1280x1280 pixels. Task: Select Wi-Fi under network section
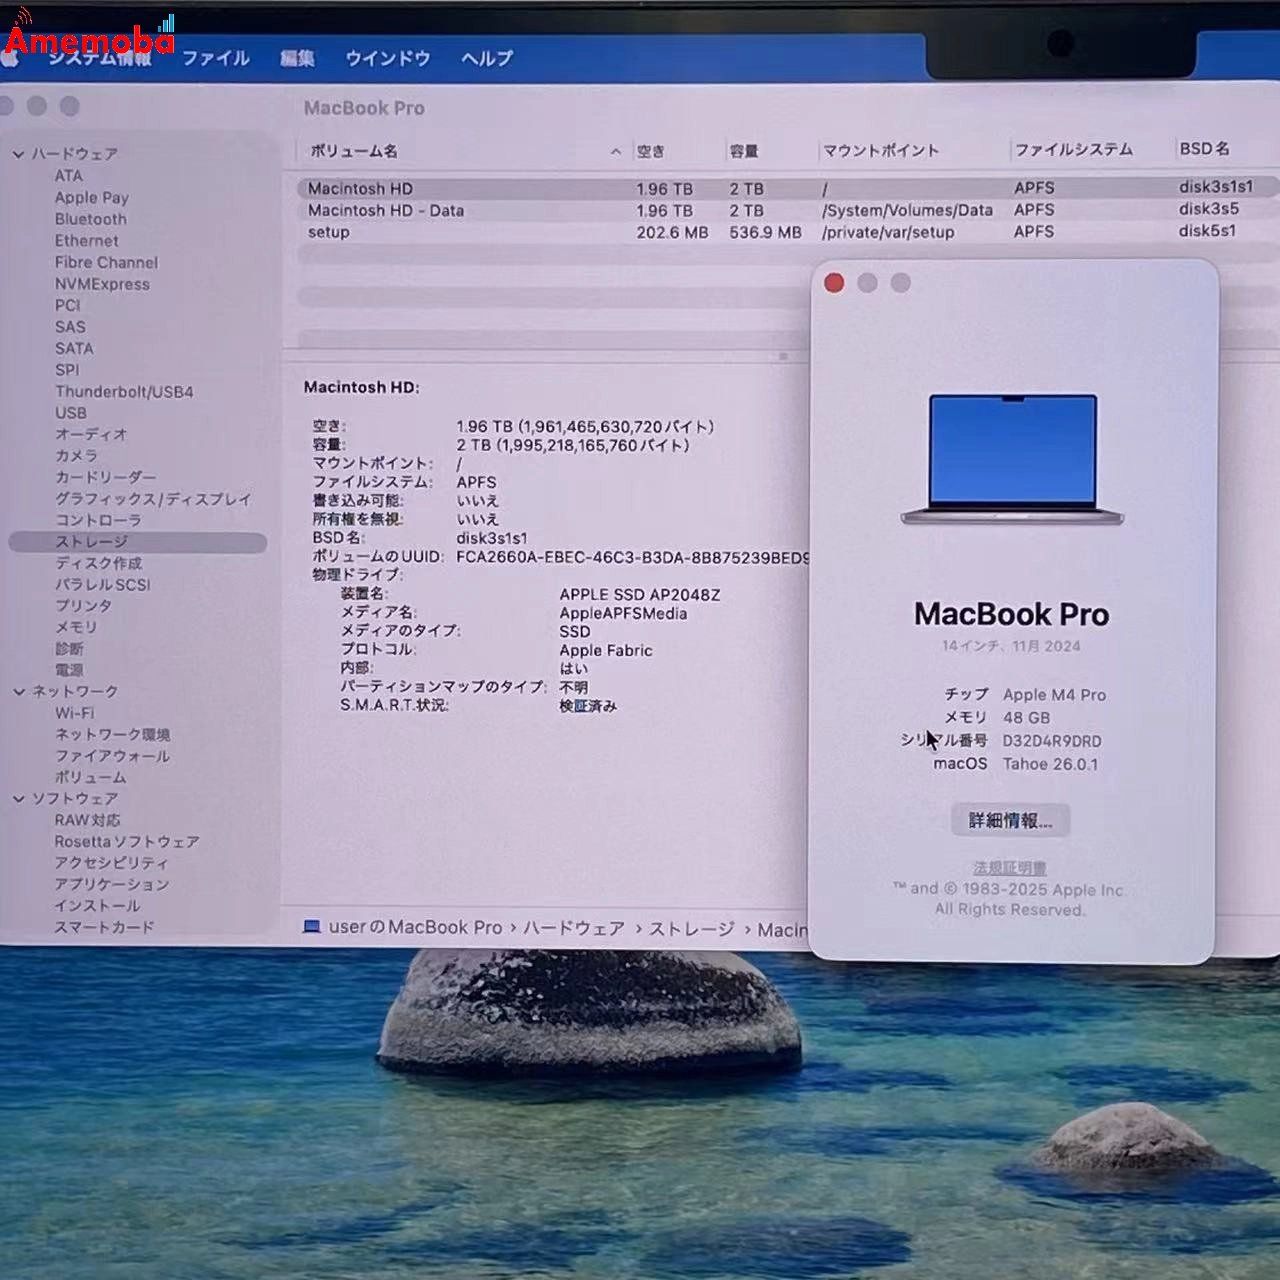coord(74,713)
